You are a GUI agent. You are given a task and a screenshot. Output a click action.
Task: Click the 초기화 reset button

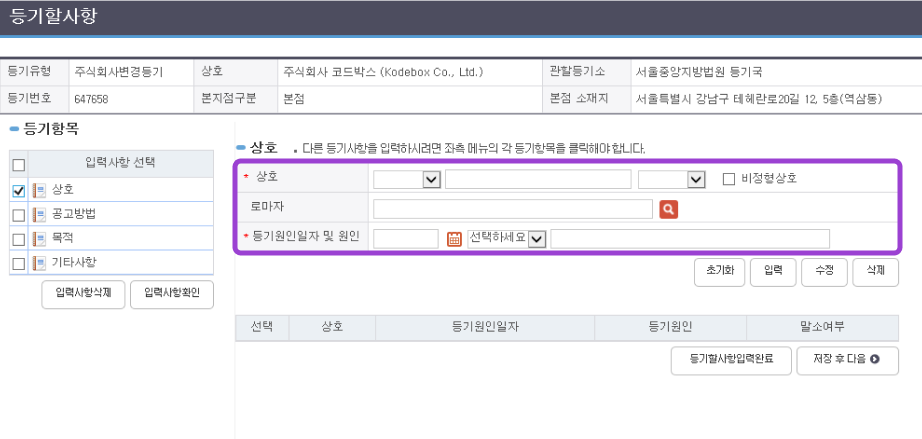(x=720, y=271)
